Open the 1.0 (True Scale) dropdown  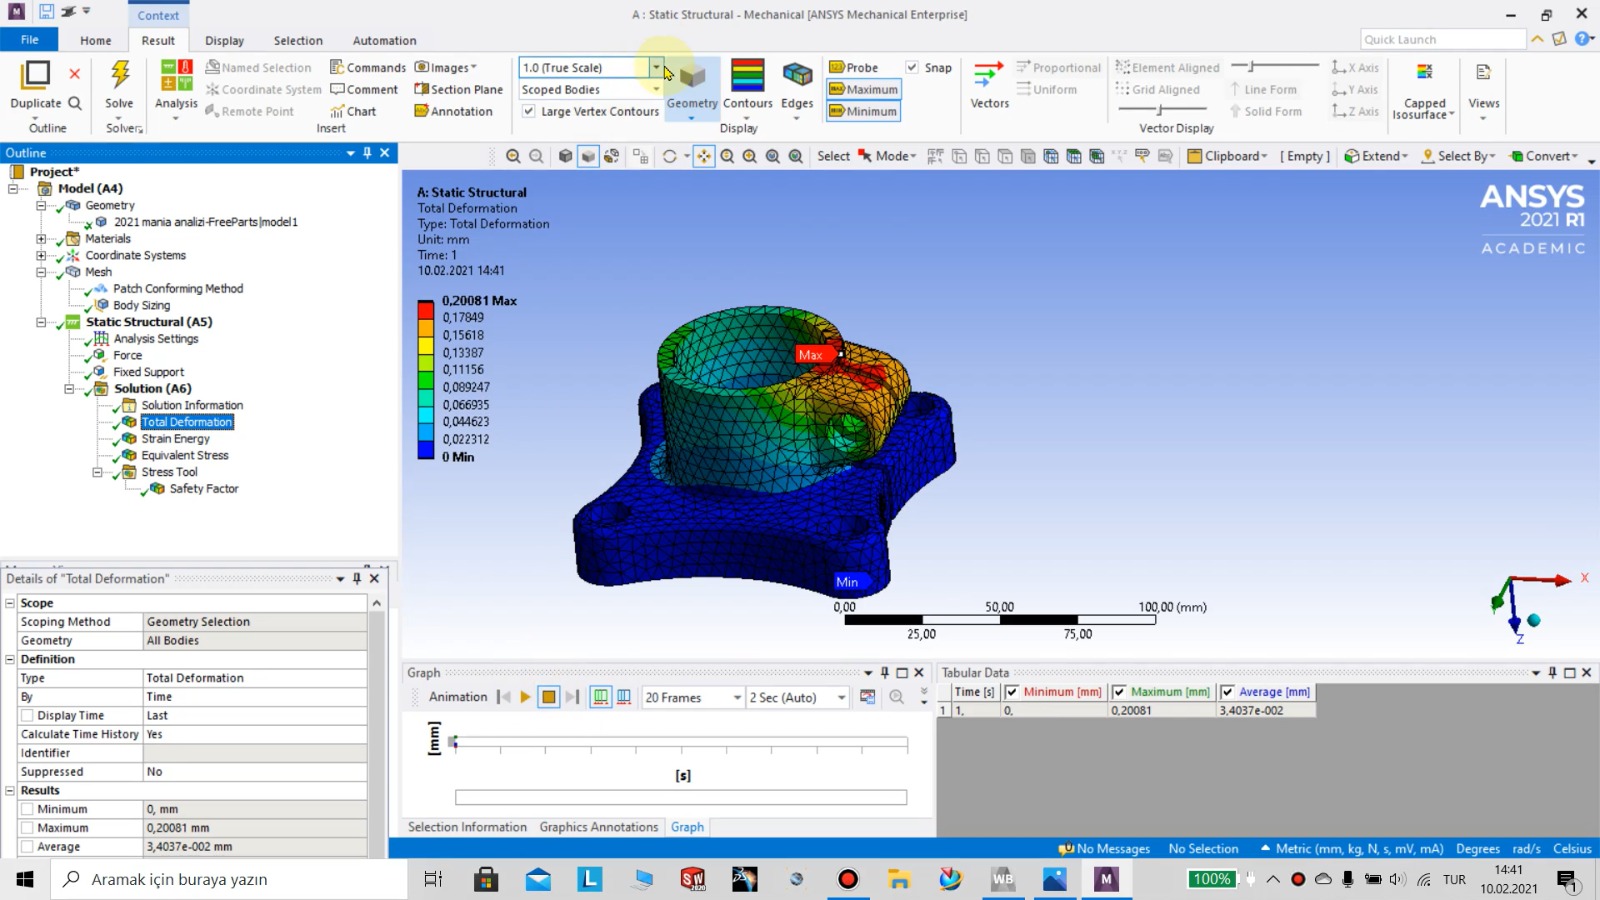656,68
